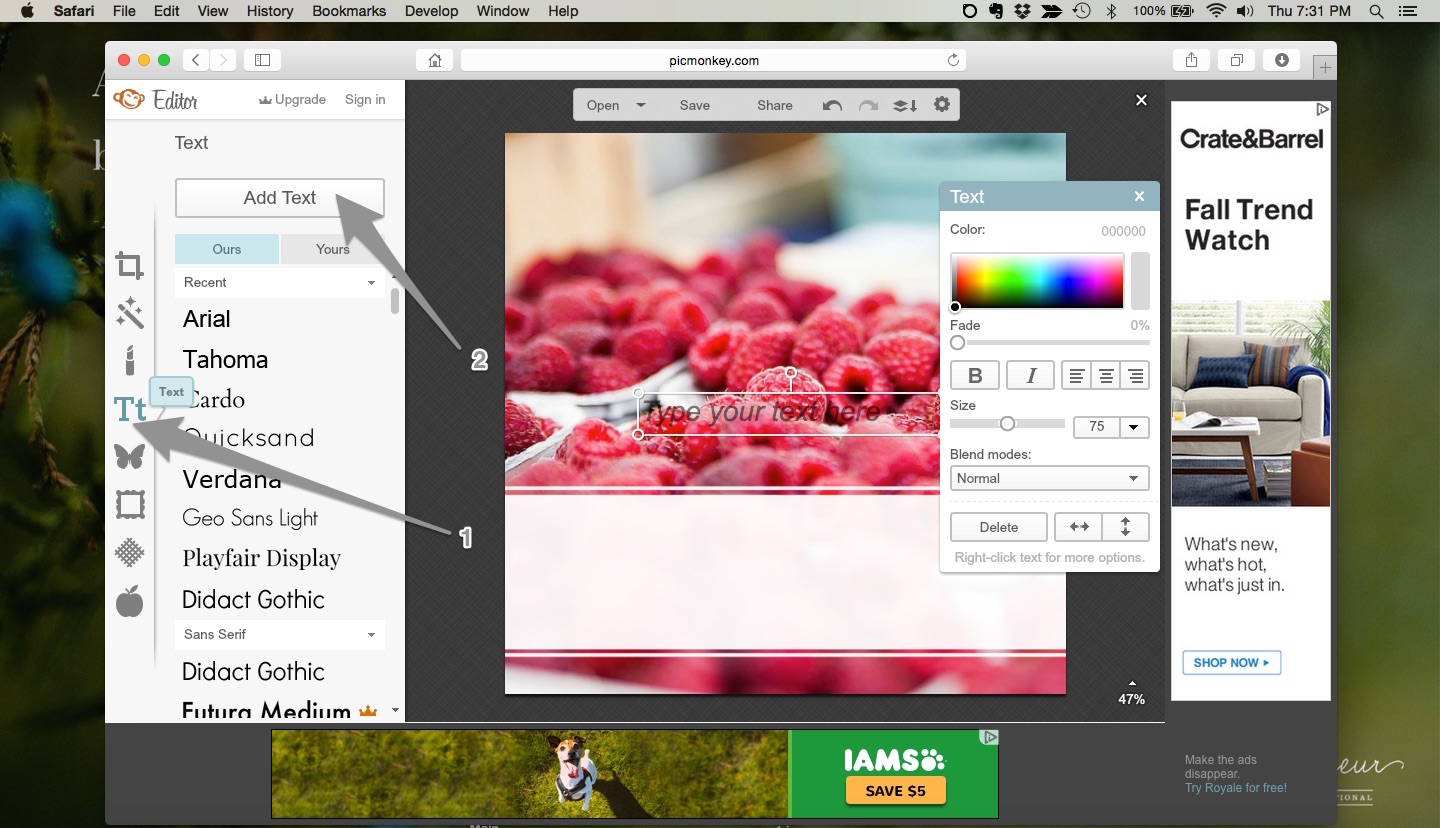Open the Recent fonts dropdown
The height and width of the screenshot is (828, 1440).
(280, 283)
